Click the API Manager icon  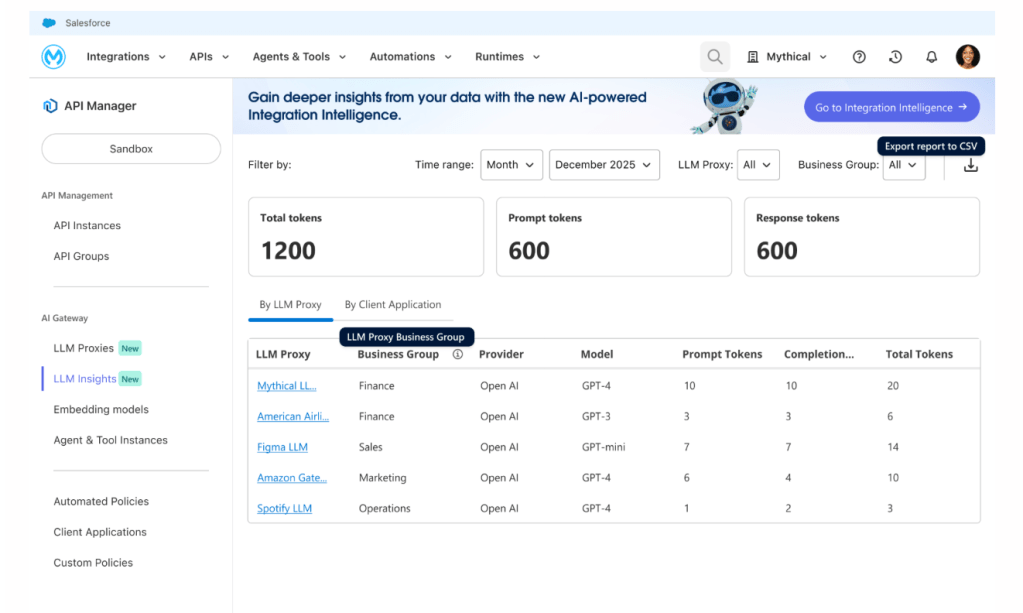(x=50, y=106)
